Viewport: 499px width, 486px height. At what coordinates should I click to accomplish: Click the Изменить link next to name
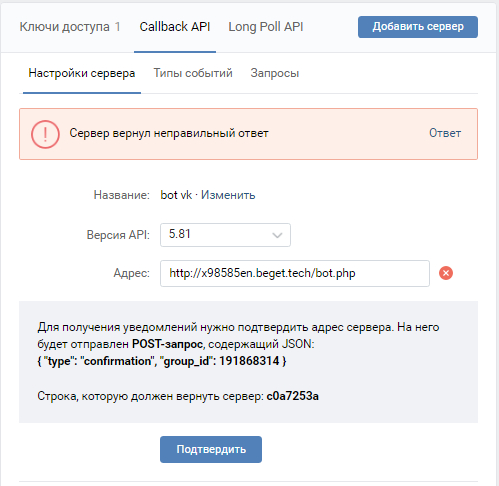(x=228, y=195)
